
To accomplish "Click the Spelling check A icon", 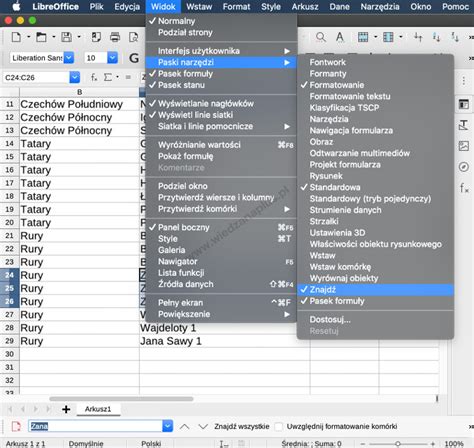I will tap(340, 37).
